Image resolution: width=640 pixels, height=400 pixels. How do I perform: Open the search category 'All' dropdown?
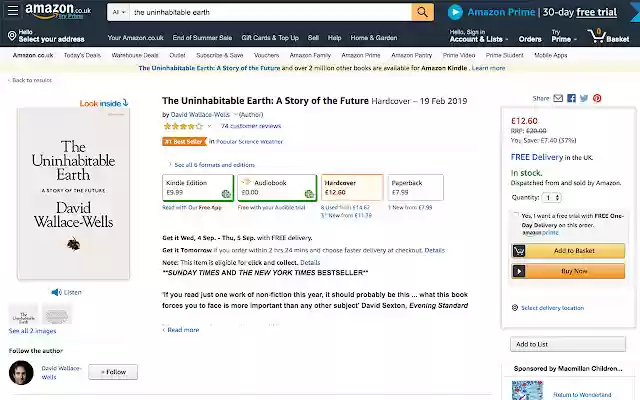tap(119, 12)
